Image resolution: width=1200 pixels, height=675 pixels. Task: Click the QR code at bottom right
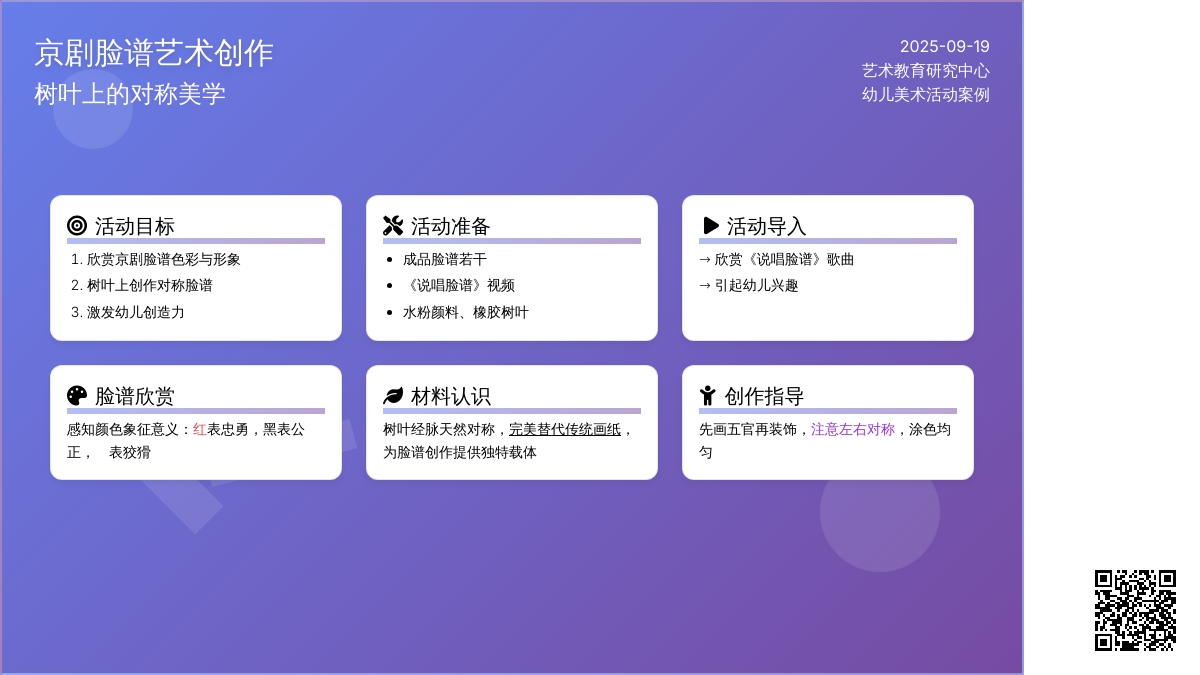1135,610
